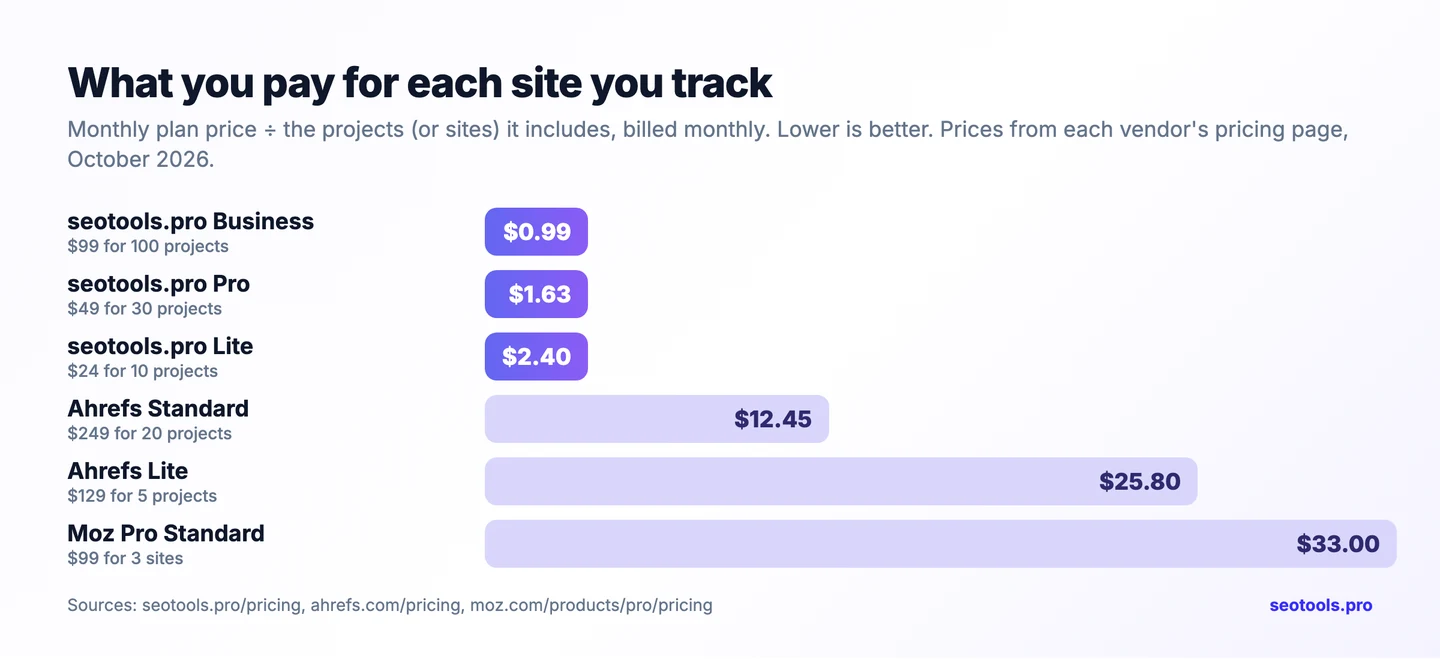Viewport: 1440px width, 659px height.
Task: Select the seotools.pro Lite plan label
Action: click(160, 346)
